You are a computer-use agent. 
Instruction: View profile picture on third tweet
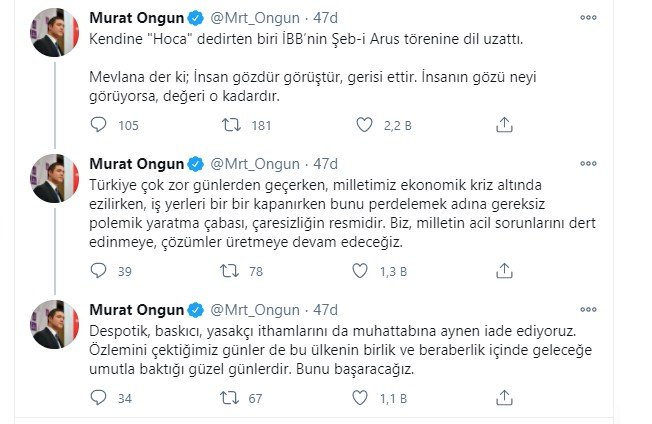[54, 324]
